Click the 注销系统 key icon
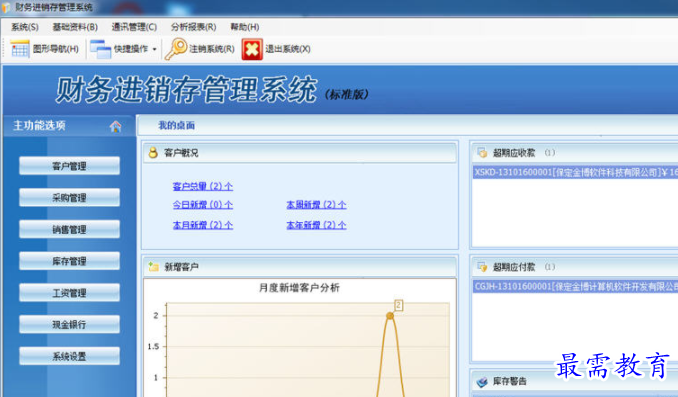This screenshot has width=678, height=397. click(x=176, y=49)
